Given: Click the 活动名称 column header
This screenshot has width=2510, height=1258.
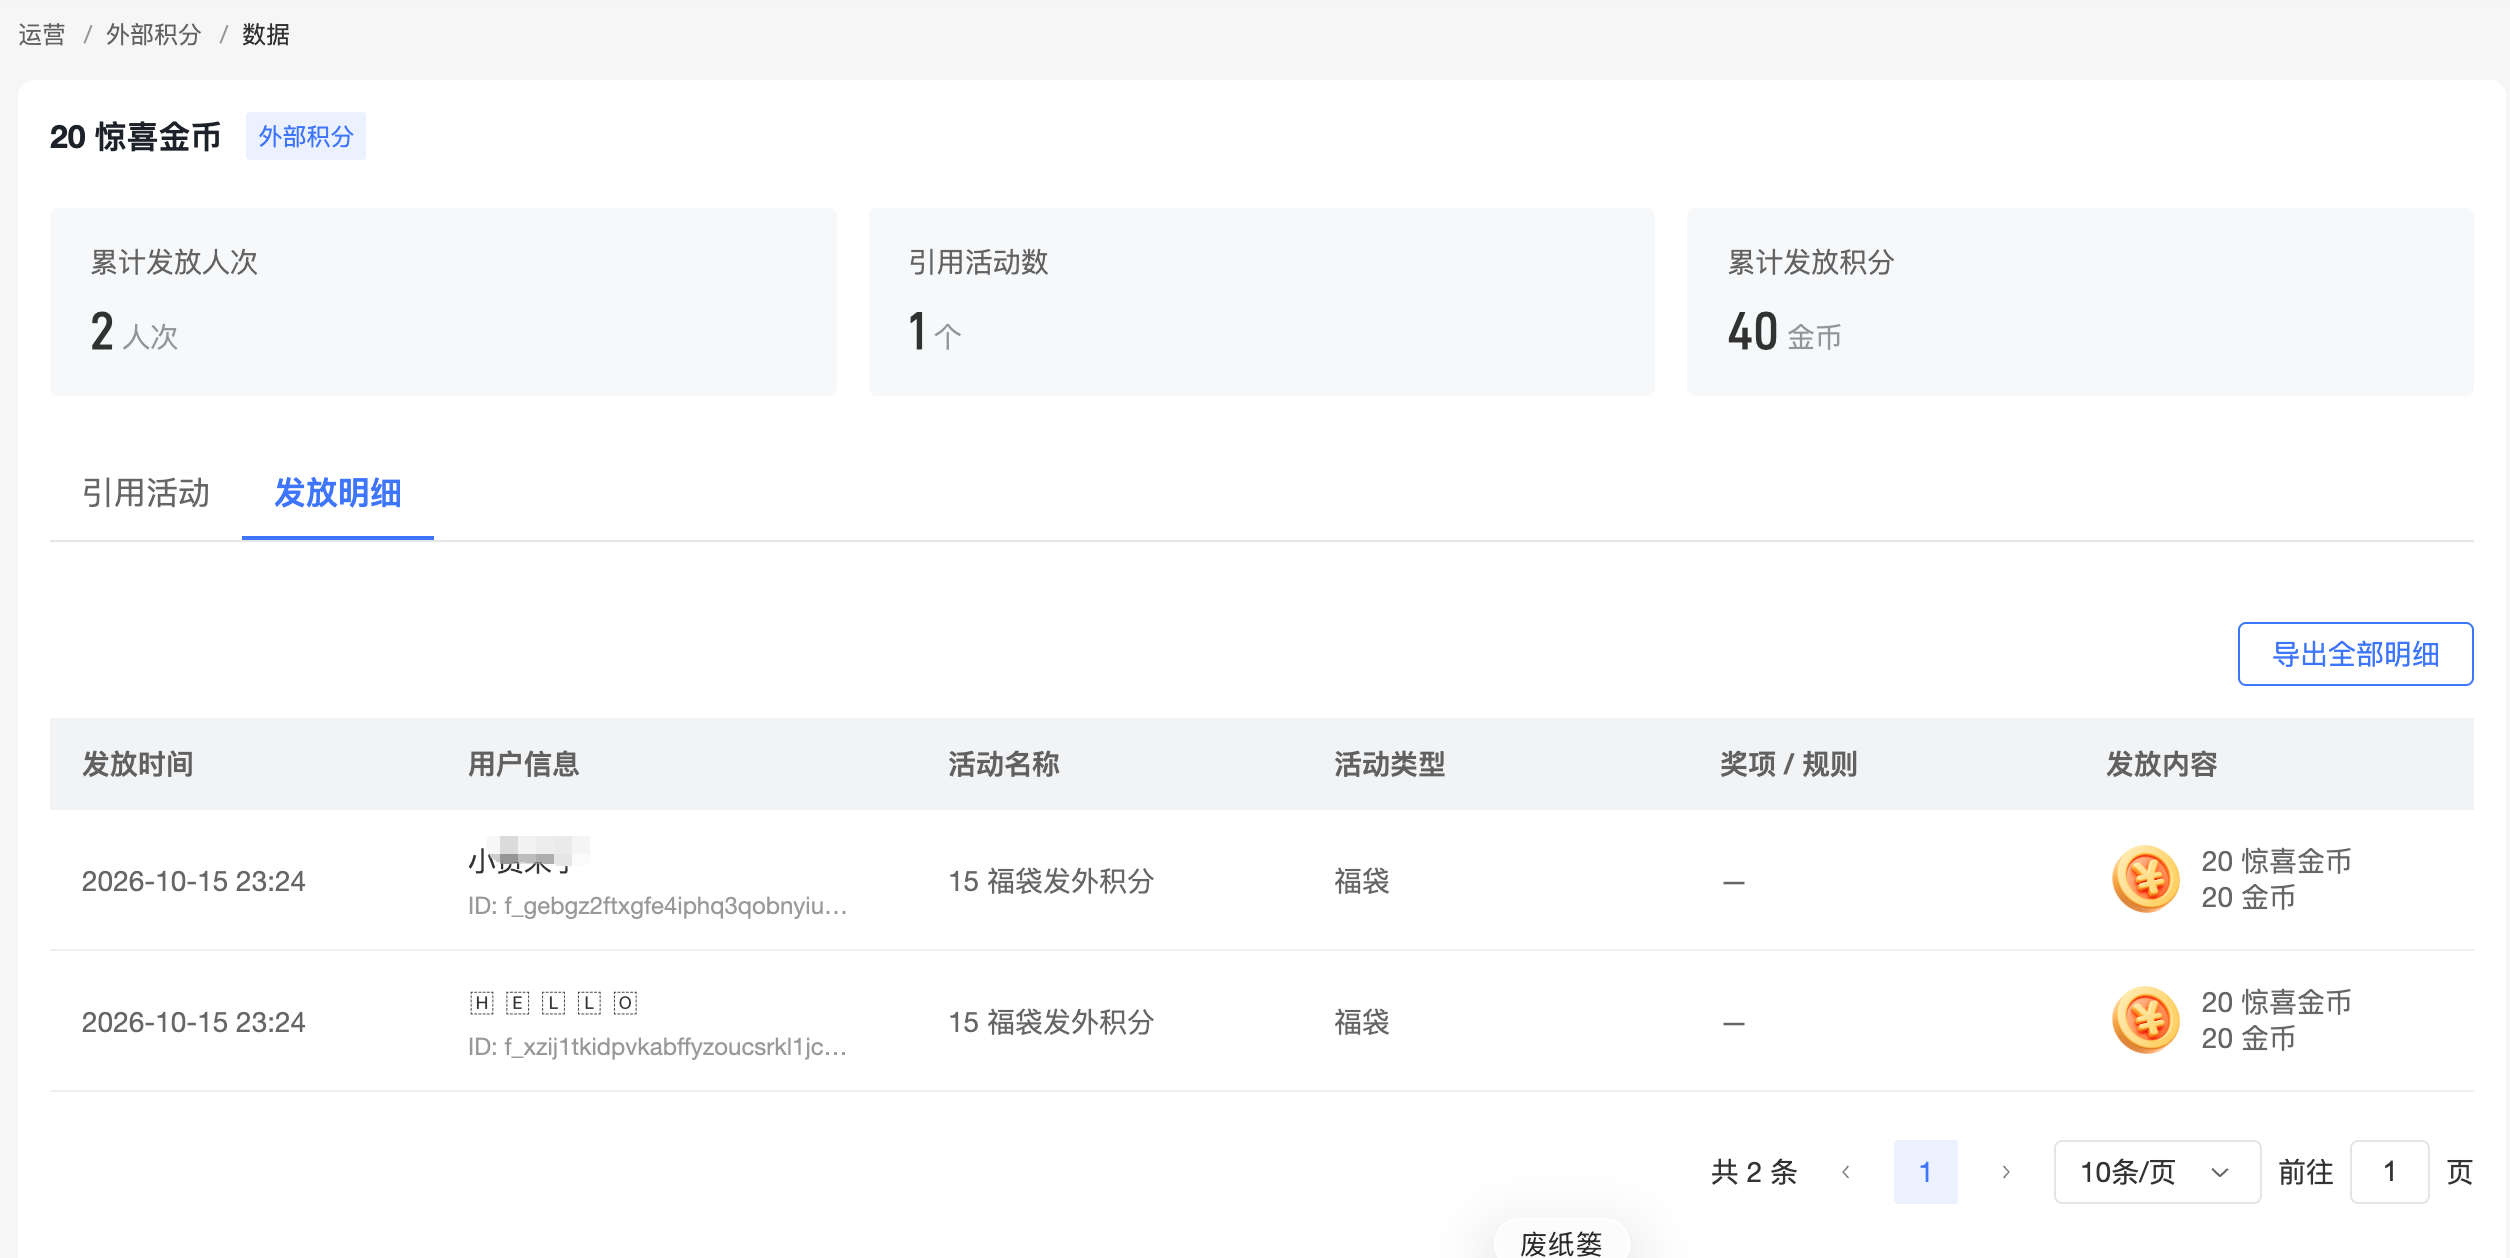Looking at the screenshot, I should point(1004,764).
